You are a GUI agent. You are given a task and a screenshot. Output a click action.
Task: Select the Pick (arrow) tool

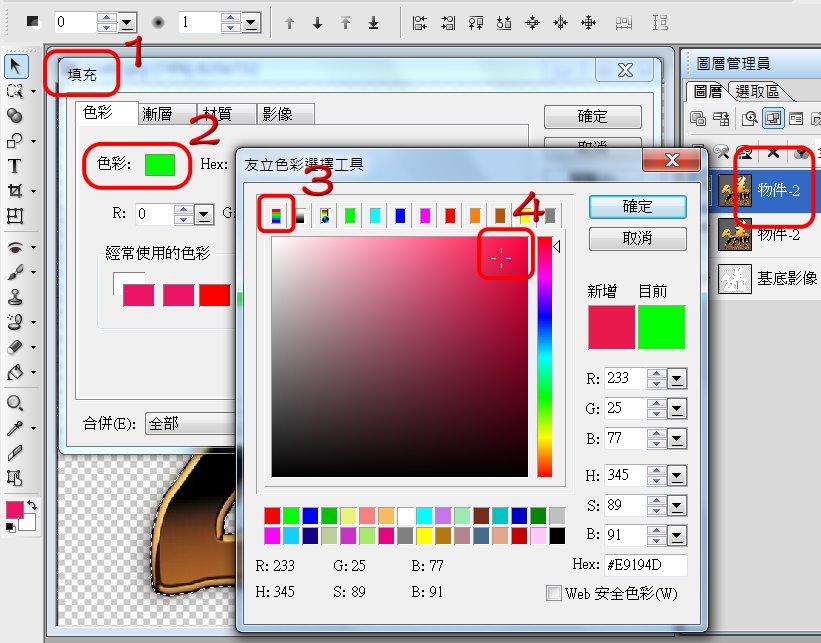pyautogui.click(x=15, y=66)
